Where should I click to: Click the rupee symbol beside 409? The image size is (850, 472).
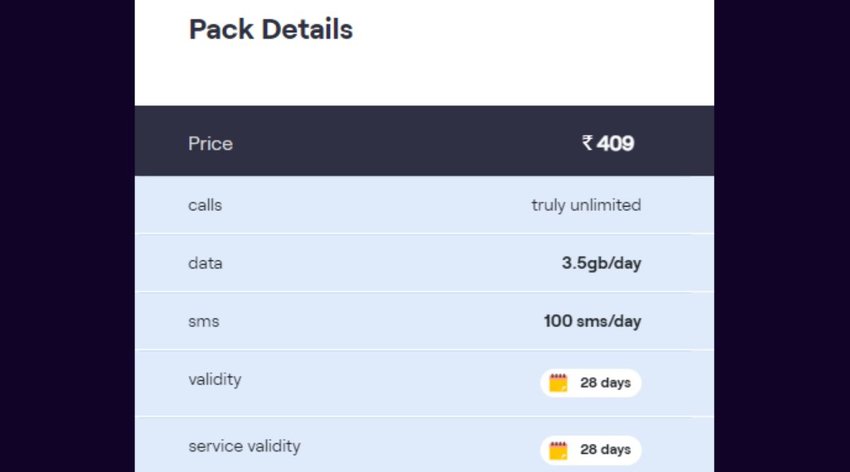pyautogui.click(x=587, y=143)
